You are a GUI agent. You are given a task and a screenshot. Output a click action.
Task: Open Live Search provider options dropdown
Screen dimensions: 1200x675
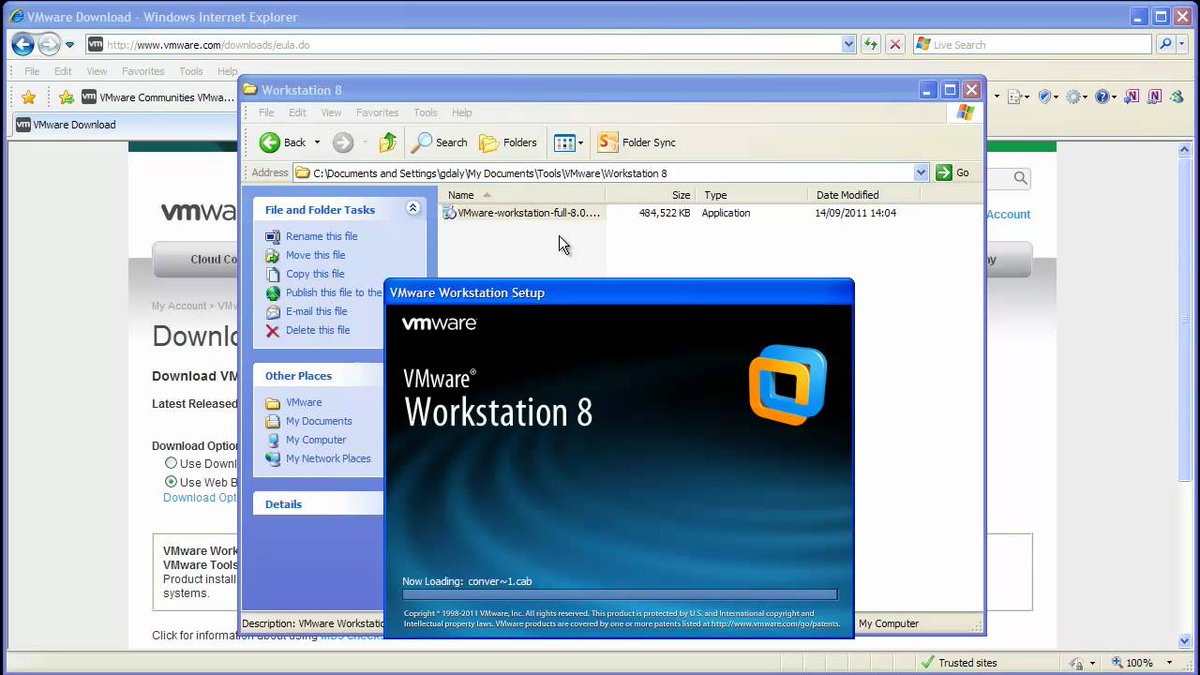(x=1184, y=44)
